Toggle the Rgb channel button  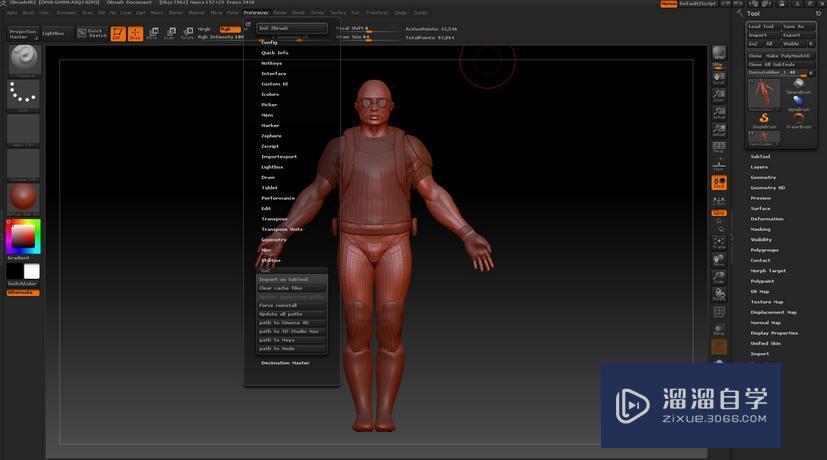(x=228, y=29)
